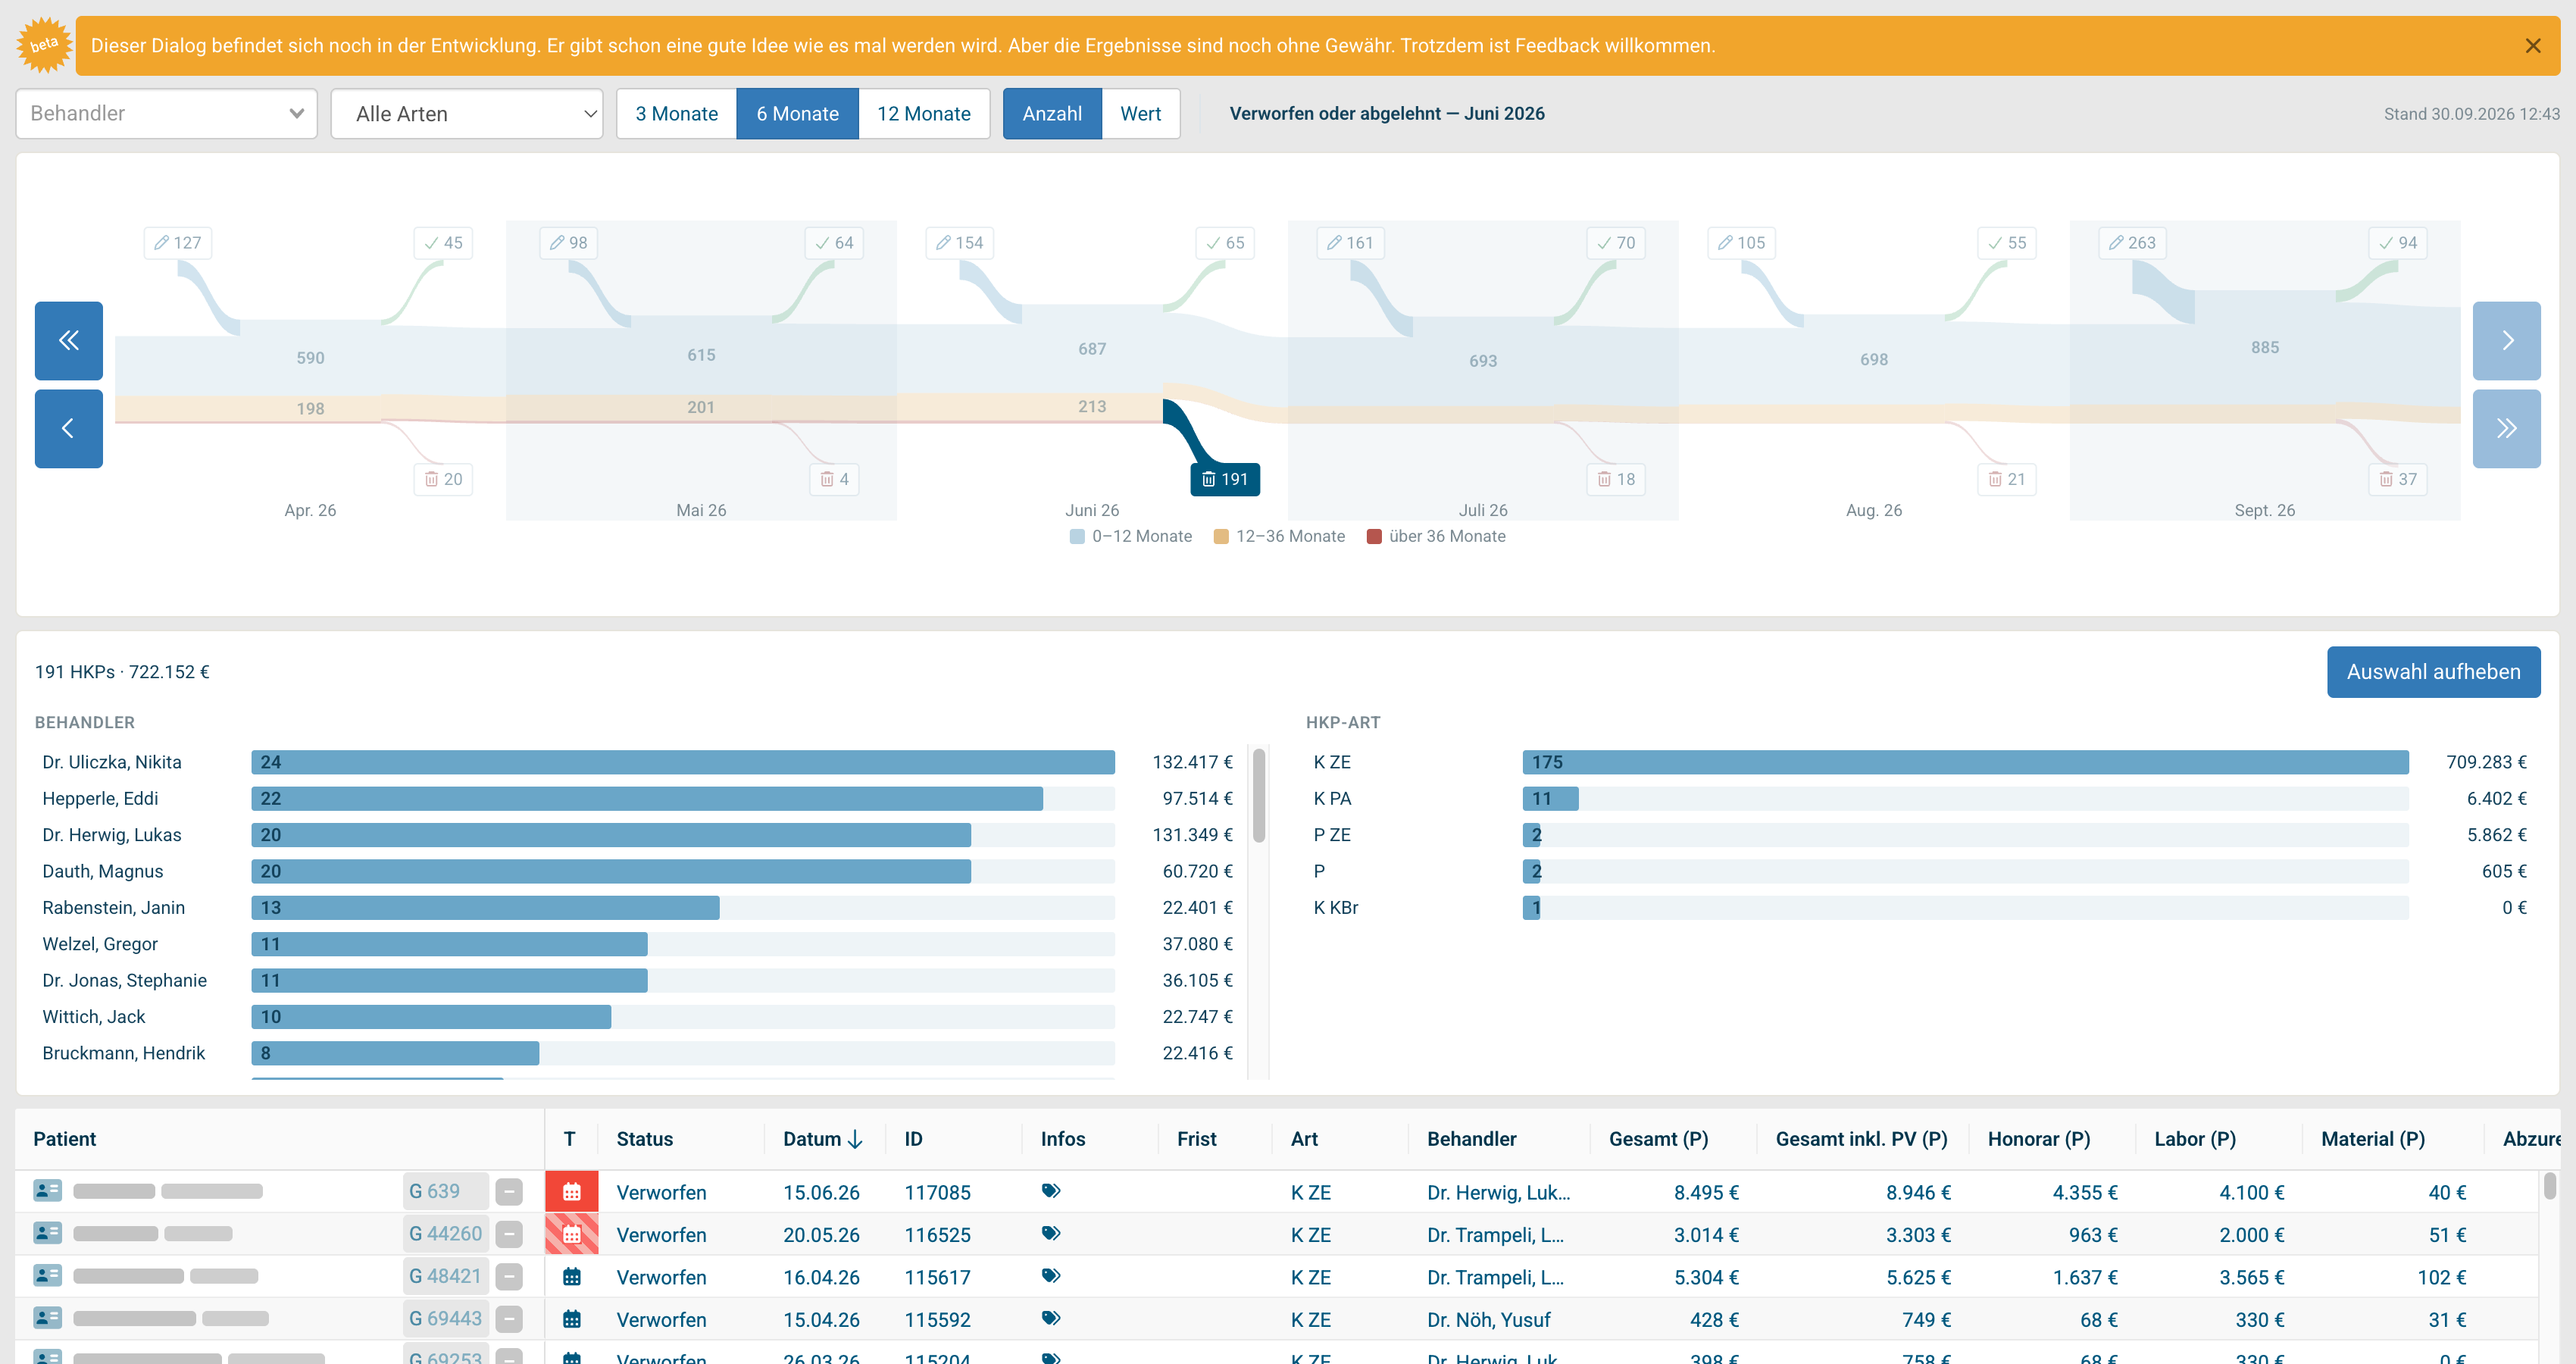This screenshot has height=1364, width=2576.
Task: Select the 12 Monate range
Action: pyautogui.click(x=924, y=114)
